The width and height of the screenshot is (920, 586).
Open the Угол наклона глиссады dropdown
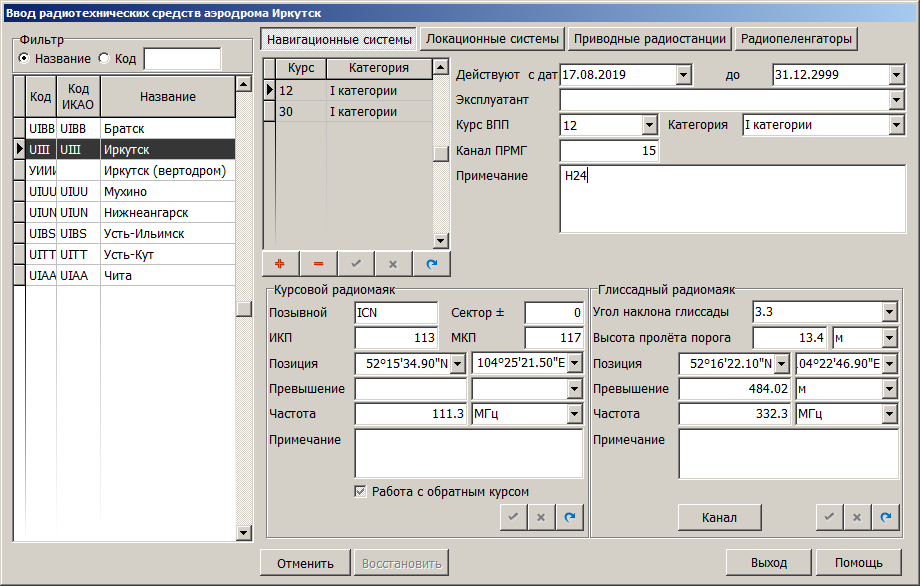click(889, 312)
